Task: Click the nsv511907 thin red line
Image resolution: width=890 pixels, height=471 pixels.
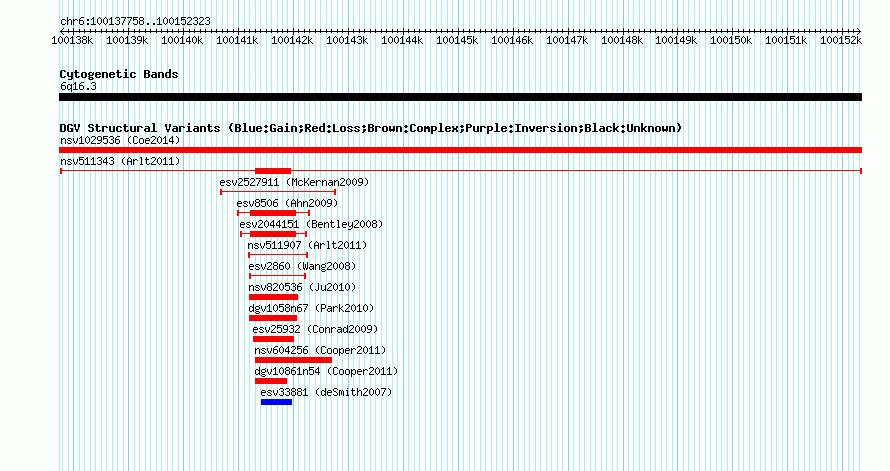Action: click(278, 255)
